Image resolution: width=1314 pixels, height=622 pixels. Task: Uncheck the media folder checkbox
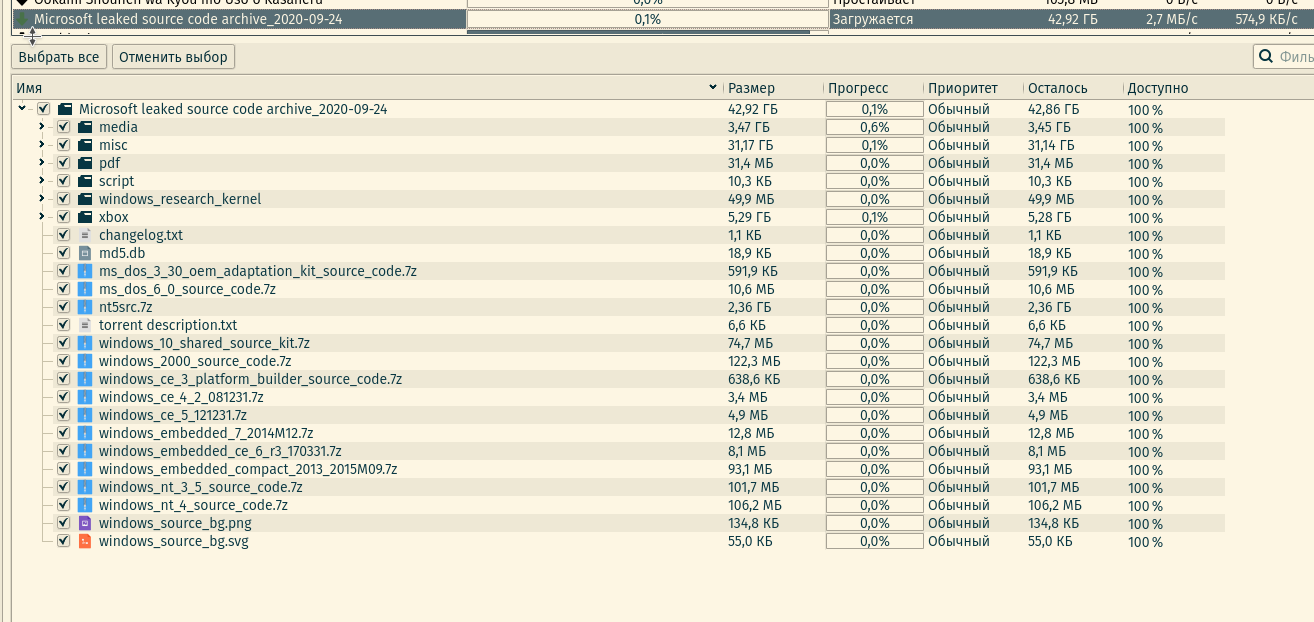(x=64, y=127)
